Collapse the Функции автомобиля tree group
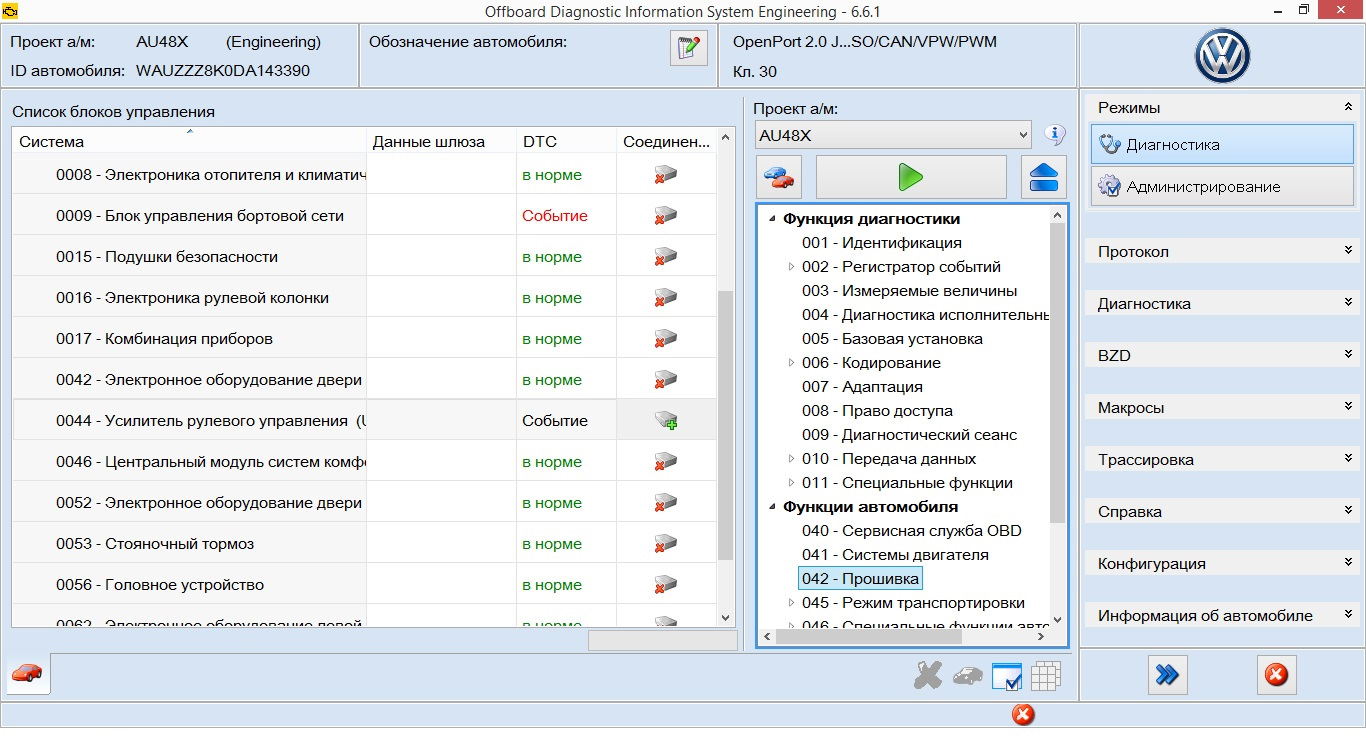The height and width of the screenshot is (744, 1366). click(772, 507)
